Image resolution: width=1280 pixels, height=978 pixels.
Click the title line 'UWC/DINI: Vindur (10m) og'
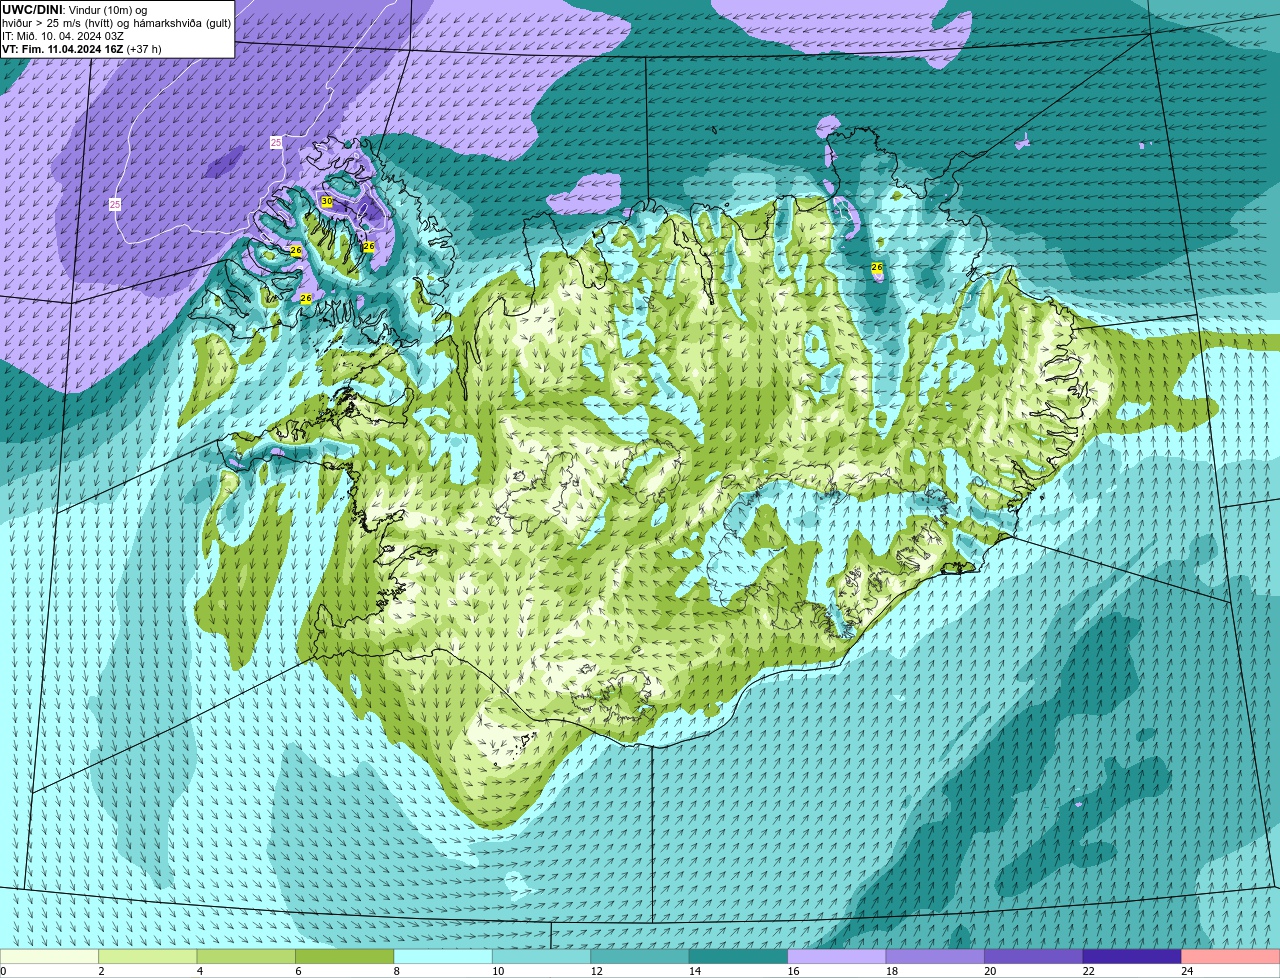click(75, 10)
